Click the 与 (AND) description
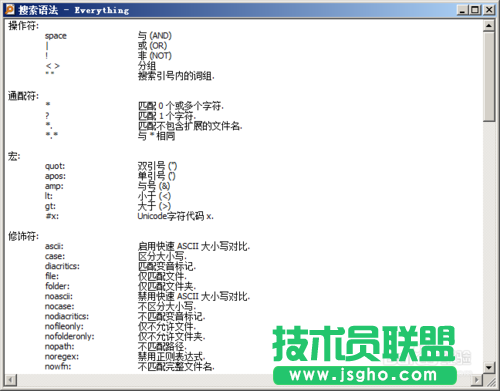The width and height of the screenshot is (500, 391). 155,36
